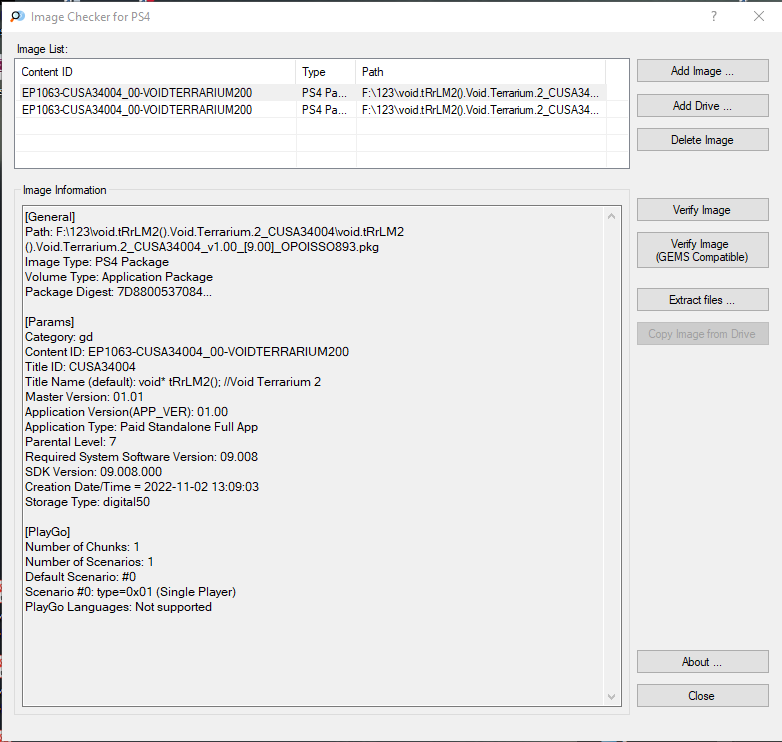Viewport: 782px width, 742px height.
Task: Click the Parental Level: 7 line
Action: click(x=71, y=441)
